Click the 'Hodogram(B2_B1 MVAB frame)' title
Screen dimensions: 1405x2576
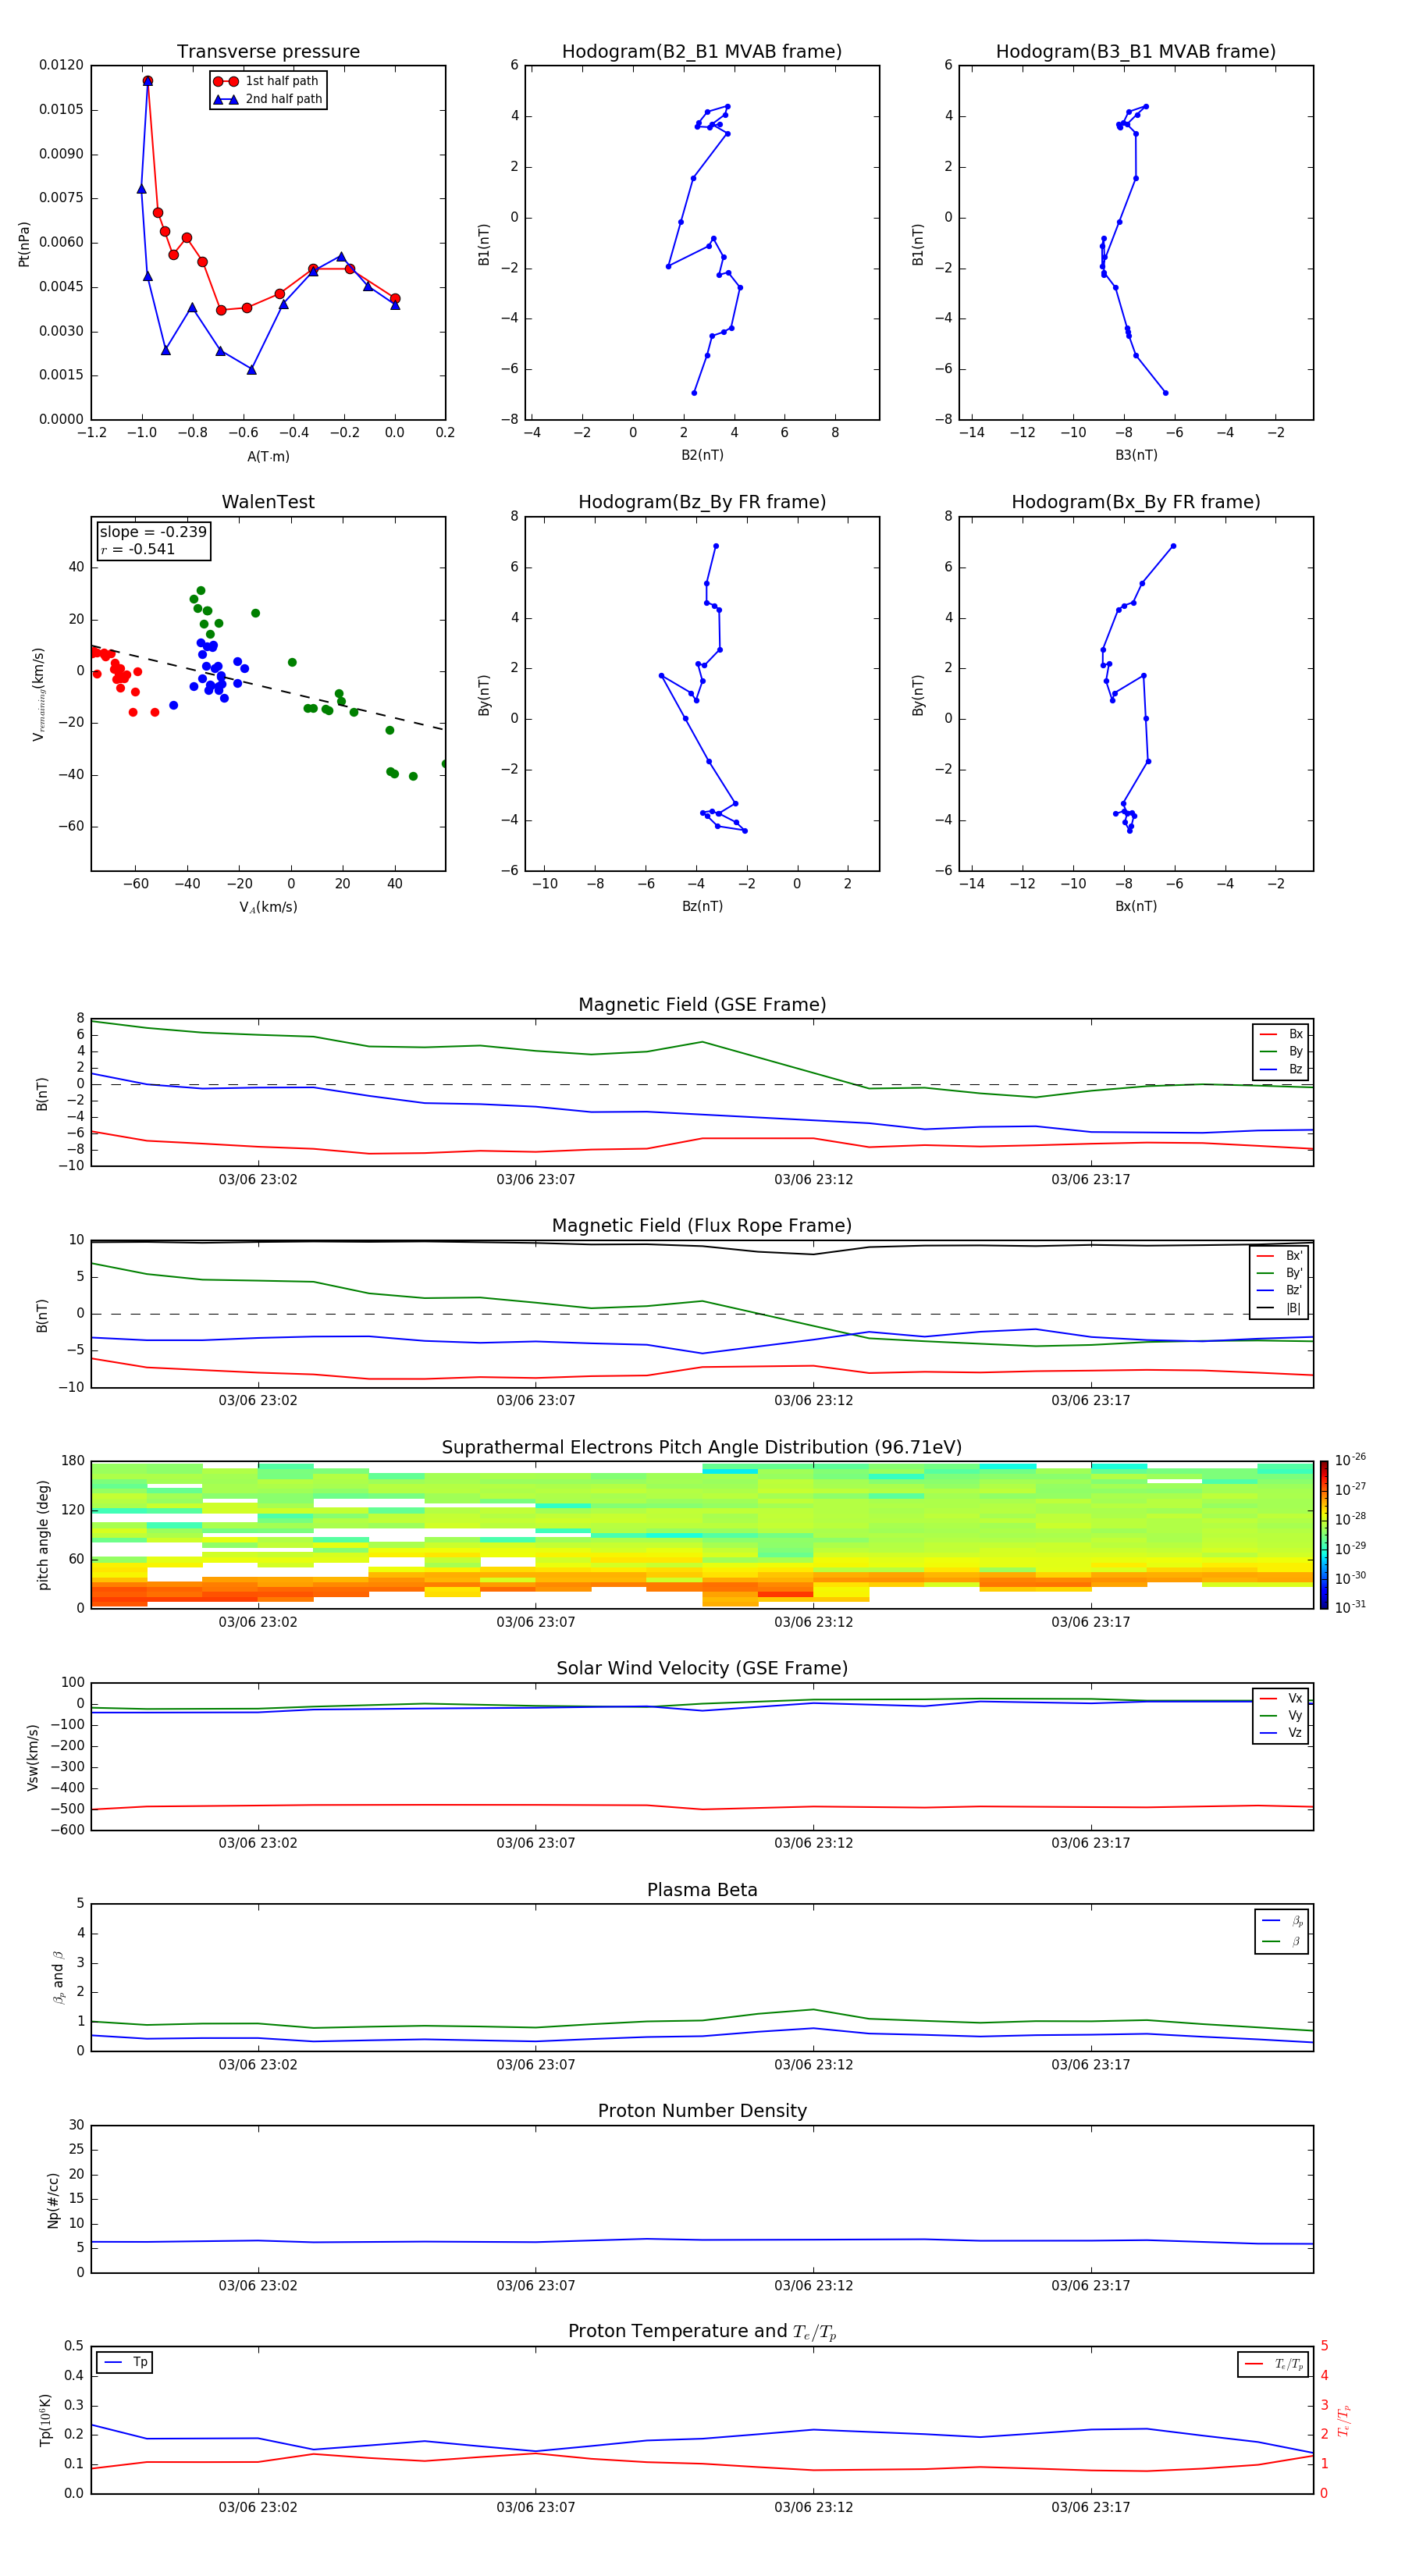coord(702,52)
